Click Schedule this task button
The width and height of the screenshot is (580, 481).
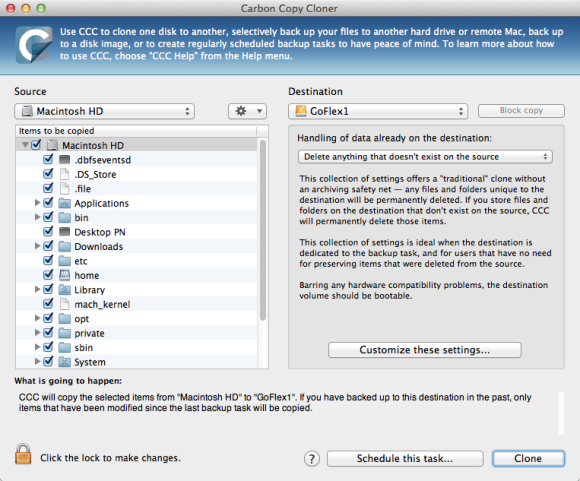point(405,458)
